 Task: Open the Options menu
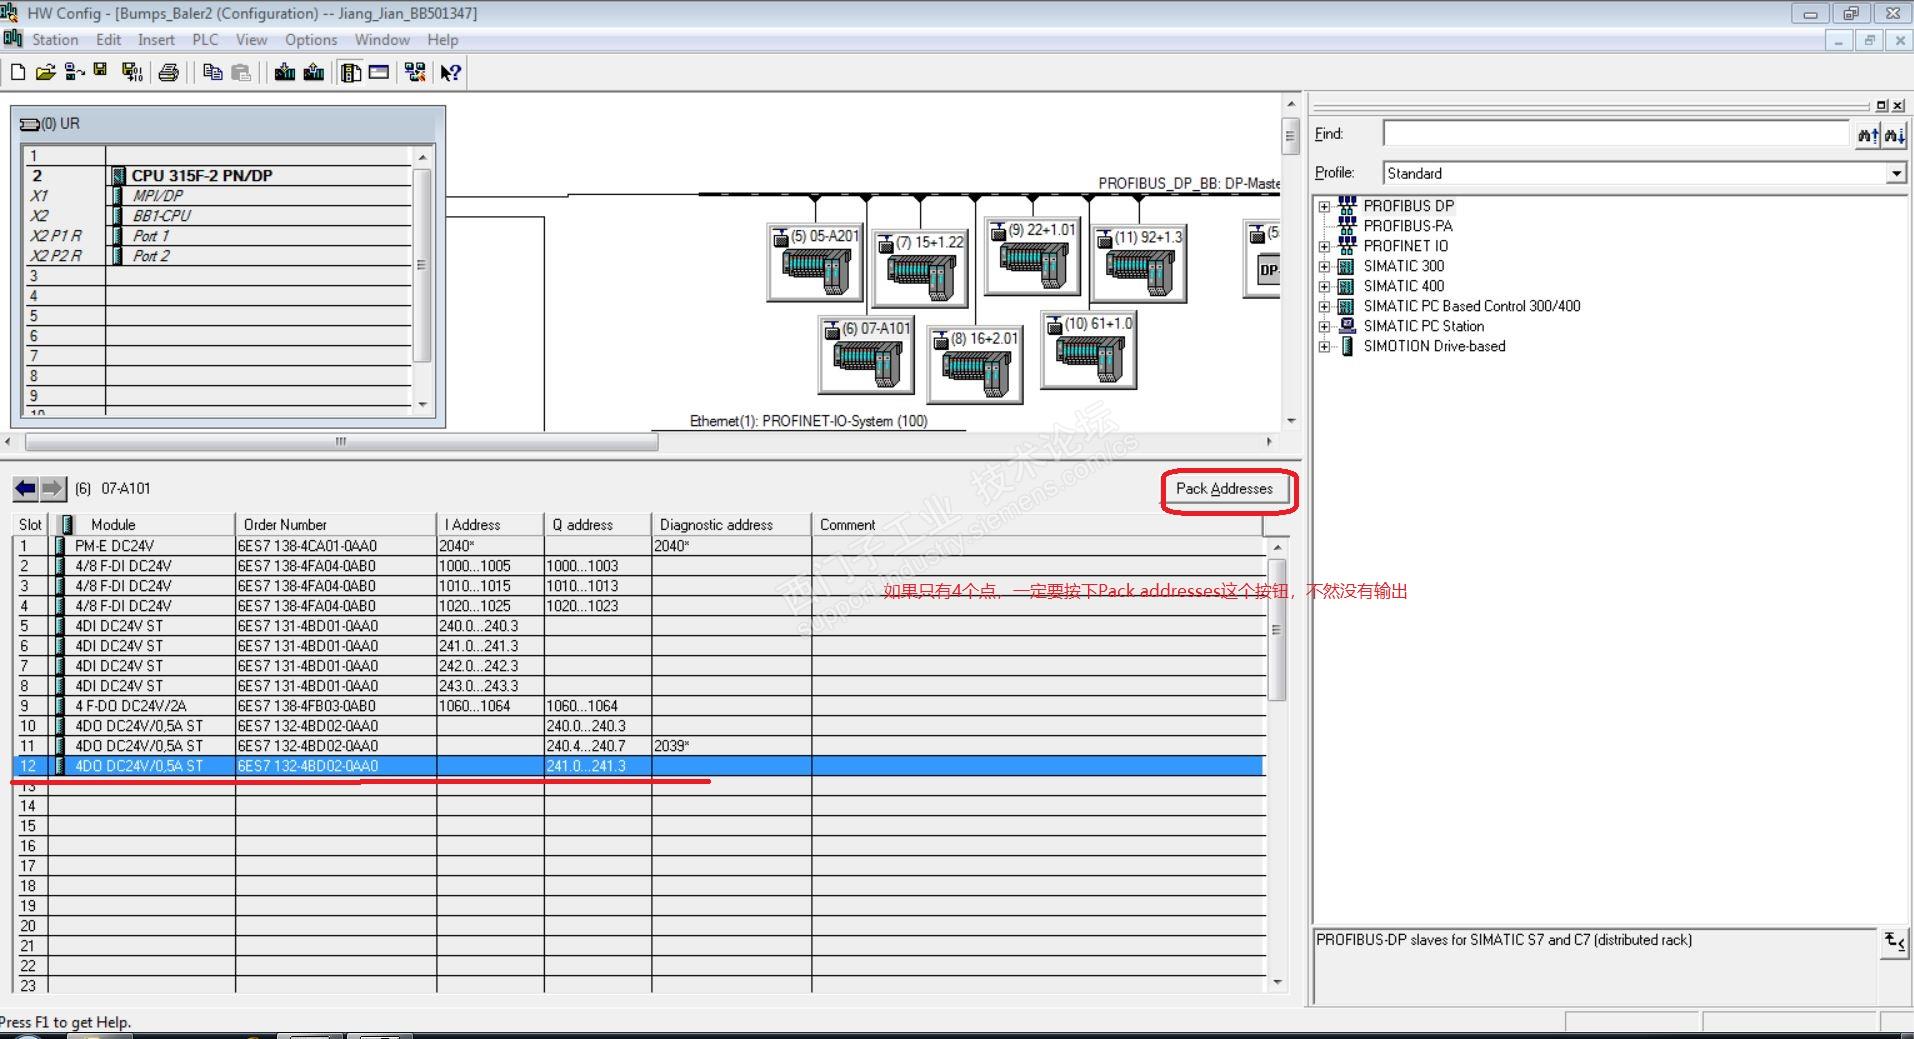click(x=311, y=40)
